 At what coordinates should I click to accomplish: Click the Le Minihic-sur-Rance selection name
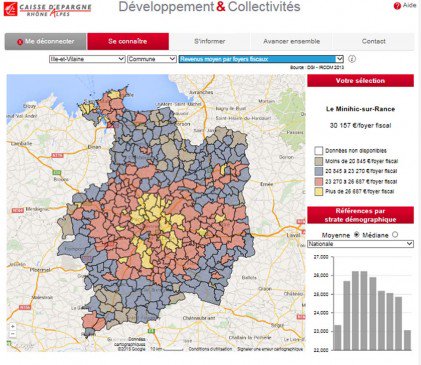pos(360,109)
